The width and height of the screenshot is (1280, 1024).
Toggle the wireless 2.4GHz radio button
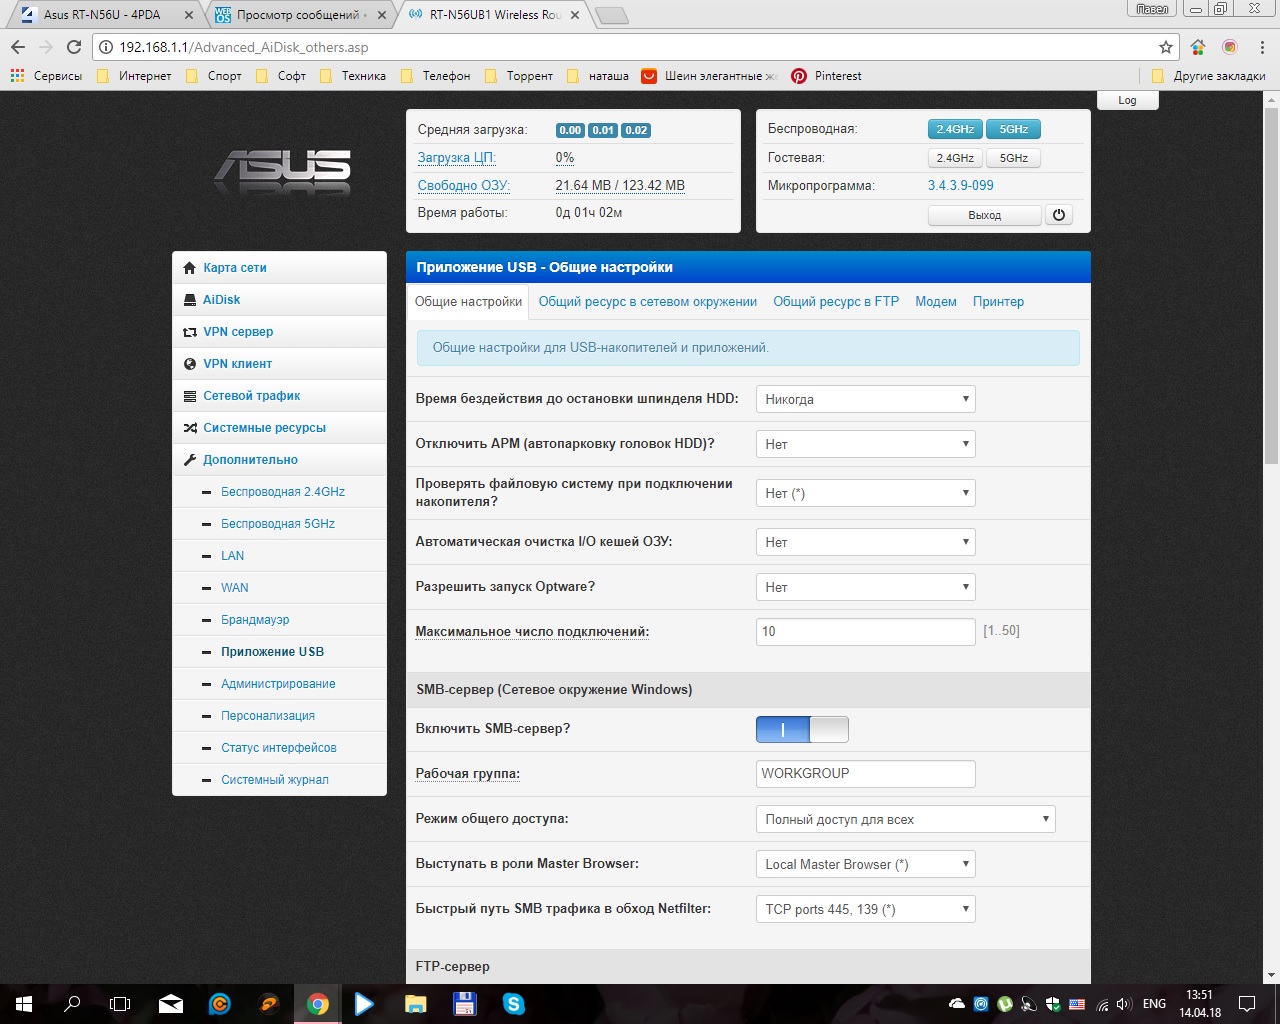(955, 129)
